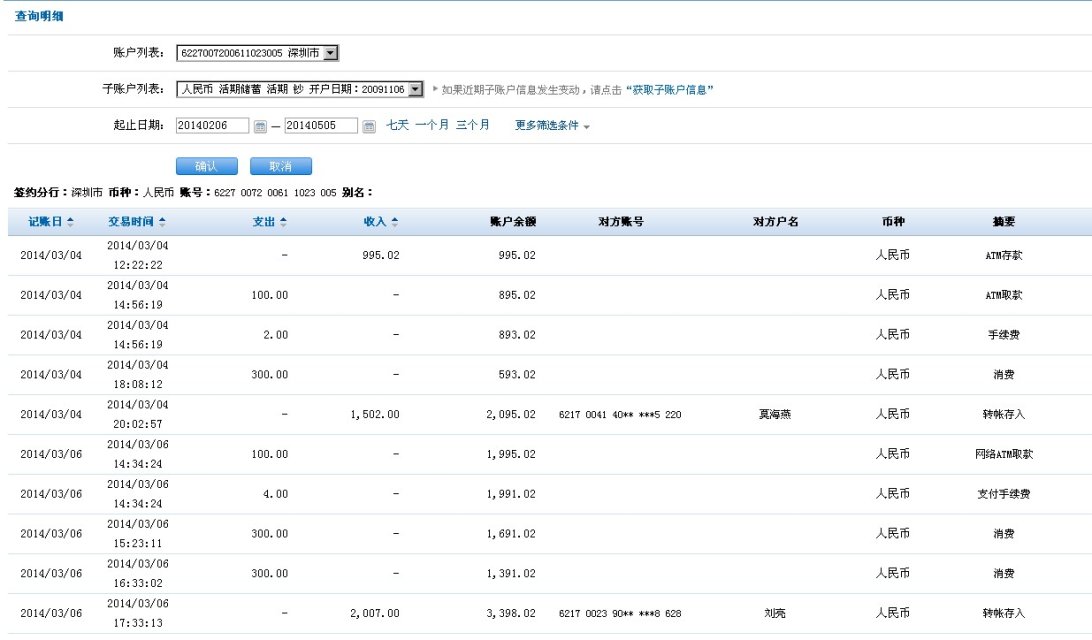Screen dimensions: 1092x640
Task: Open the end date calendar picker
Action: click(x=368, y=126)
